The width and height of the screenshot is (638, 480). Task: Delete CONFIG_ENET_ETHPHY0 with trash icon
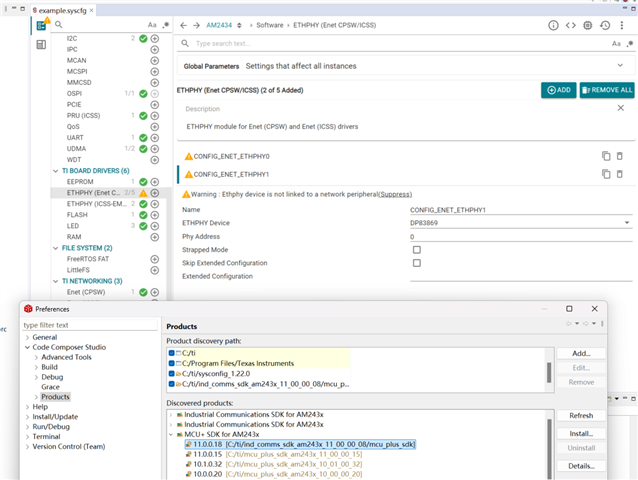pyautogui.click(x=619, y=156)
